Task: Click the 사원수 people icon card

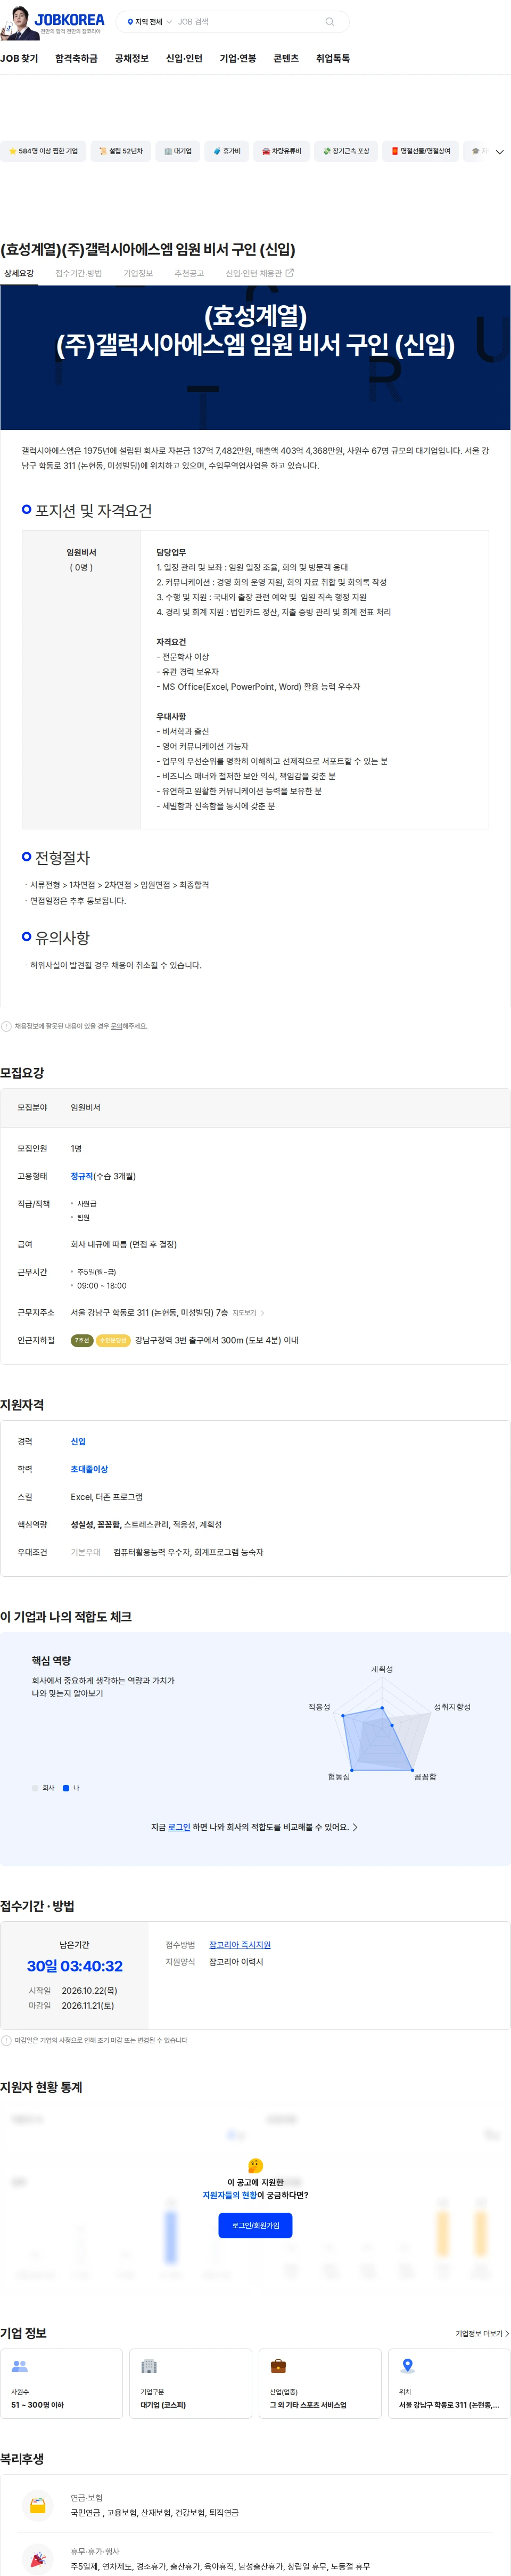Action: pos(61,2383)
